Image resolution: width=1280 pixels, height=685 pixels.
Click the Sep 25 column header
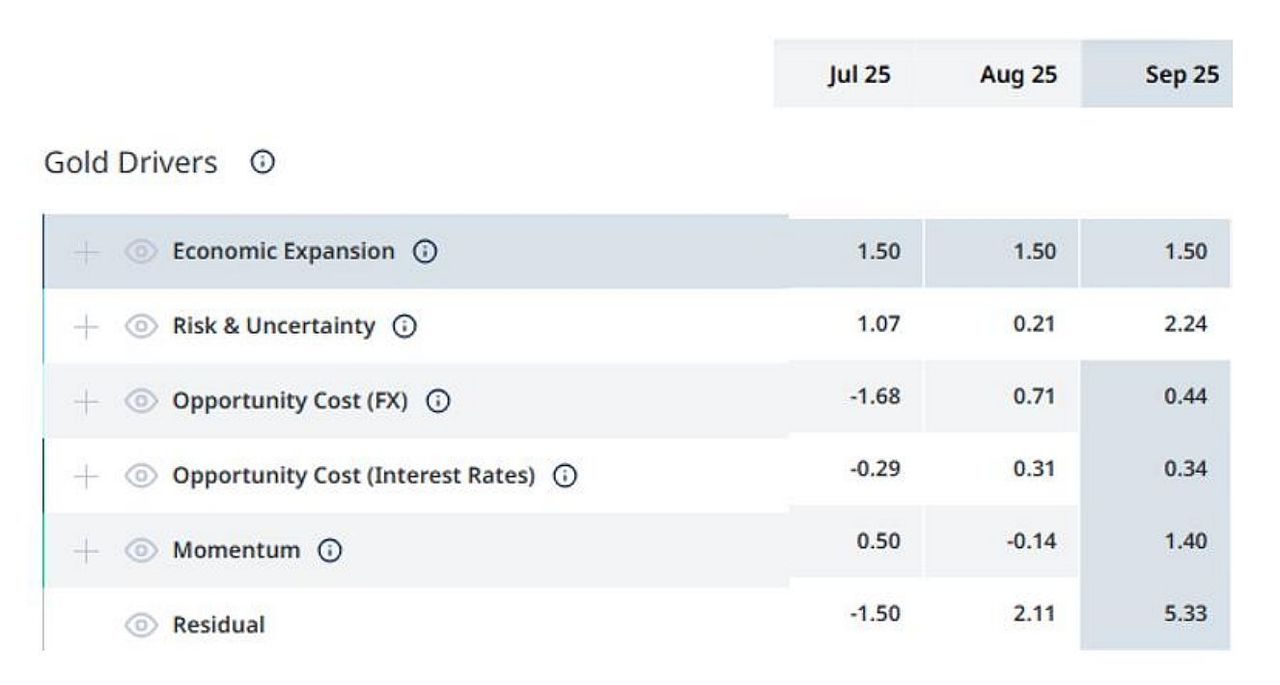[x=1182, y=75]
